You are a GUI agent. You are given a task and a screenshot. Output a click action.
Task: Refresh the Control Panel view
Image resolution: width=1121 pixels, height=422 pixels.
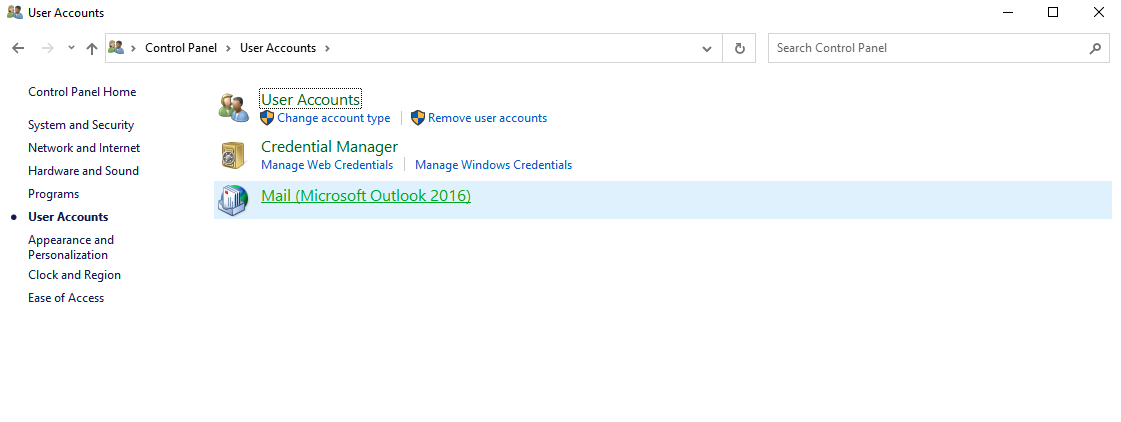point(740,48)
